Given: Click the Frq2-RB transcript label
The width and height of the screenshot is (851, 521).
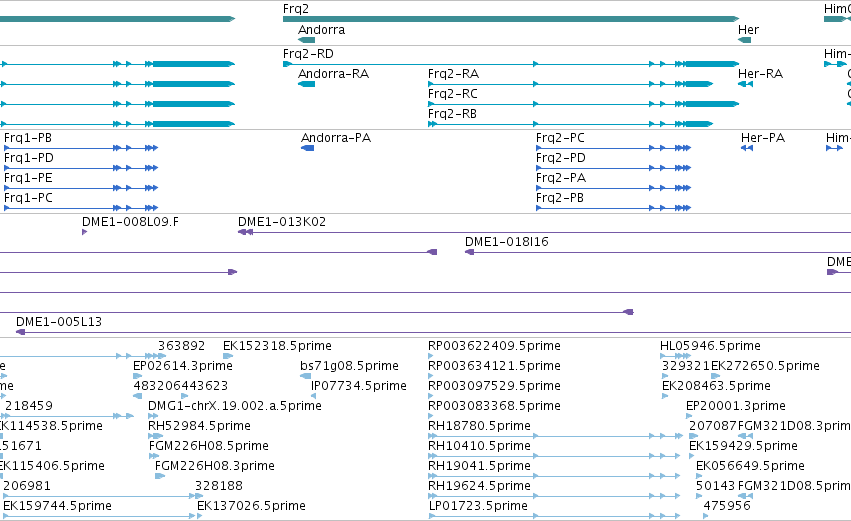Looking at the screenshot, I should tap(453, 114).
